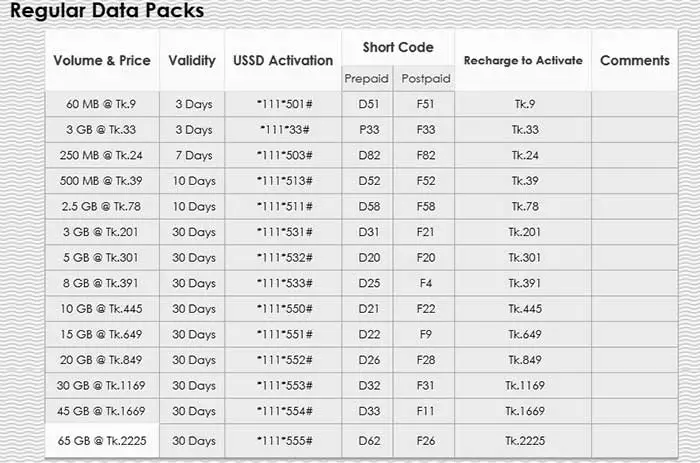Select the 20 GB @ Tk.849 cell
The width and height of the screenshot is (700, 463).
tap(102, 361)
